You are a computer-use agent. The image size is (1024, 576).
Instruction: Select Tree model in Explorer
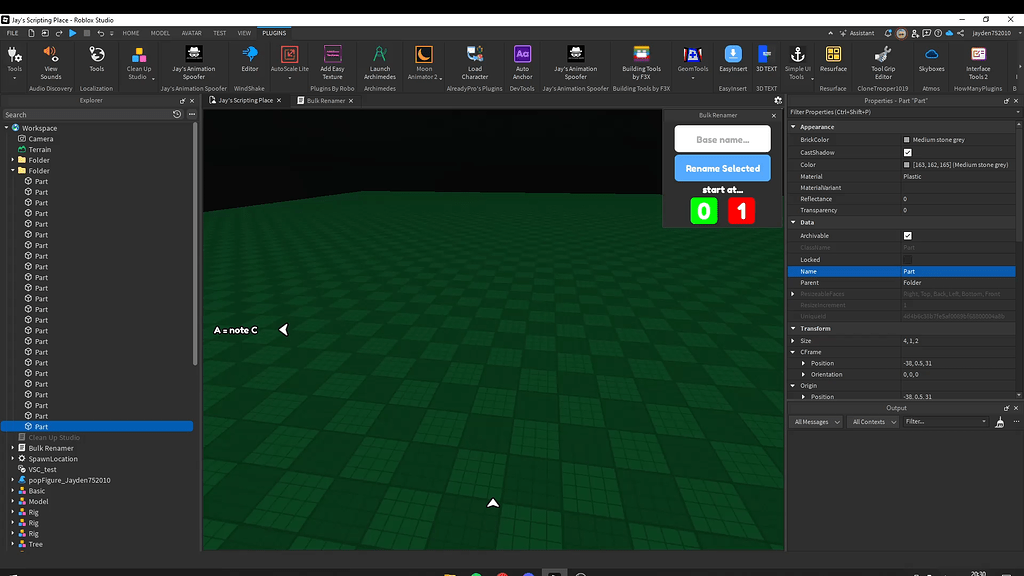tap(35, 544)
